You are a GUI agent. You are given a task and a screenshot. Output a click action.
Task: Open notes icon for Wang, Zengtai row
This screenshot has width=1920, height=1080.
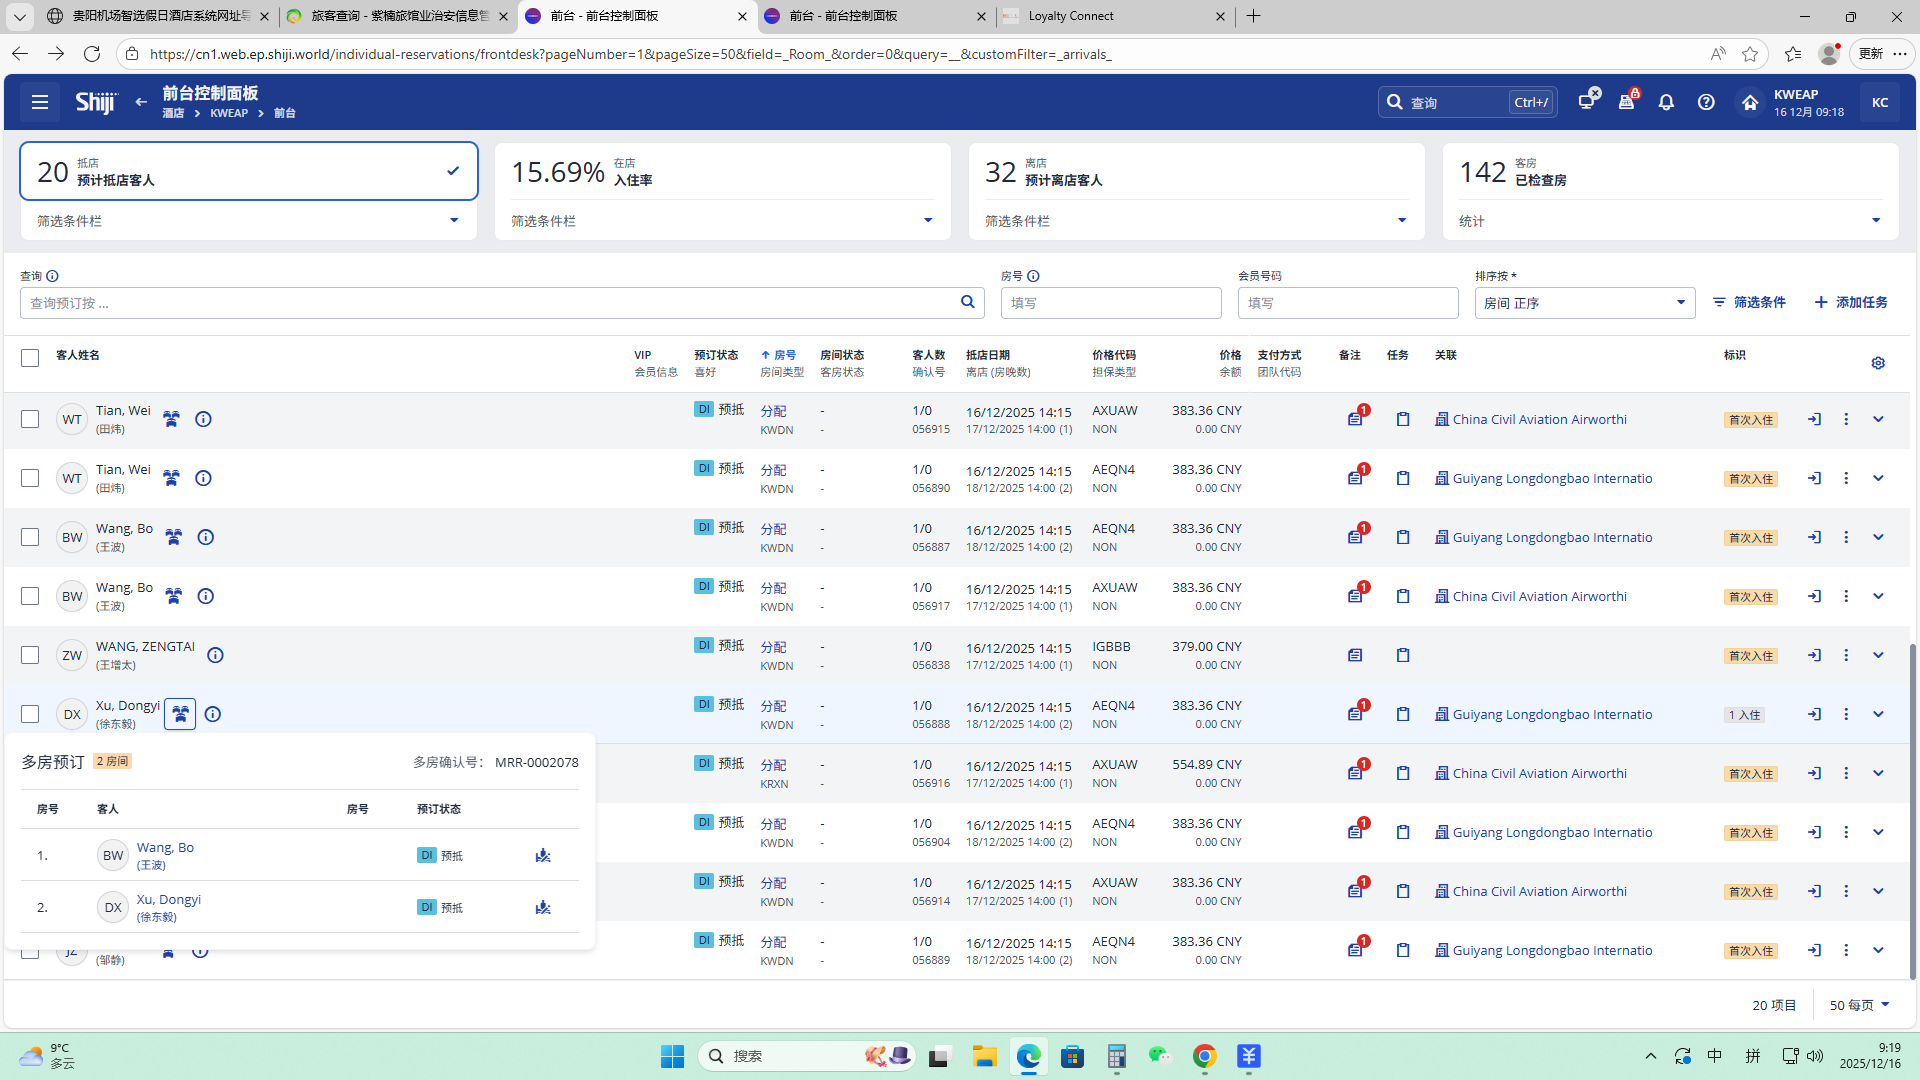pyautogui.click(x=1355, y=655)
